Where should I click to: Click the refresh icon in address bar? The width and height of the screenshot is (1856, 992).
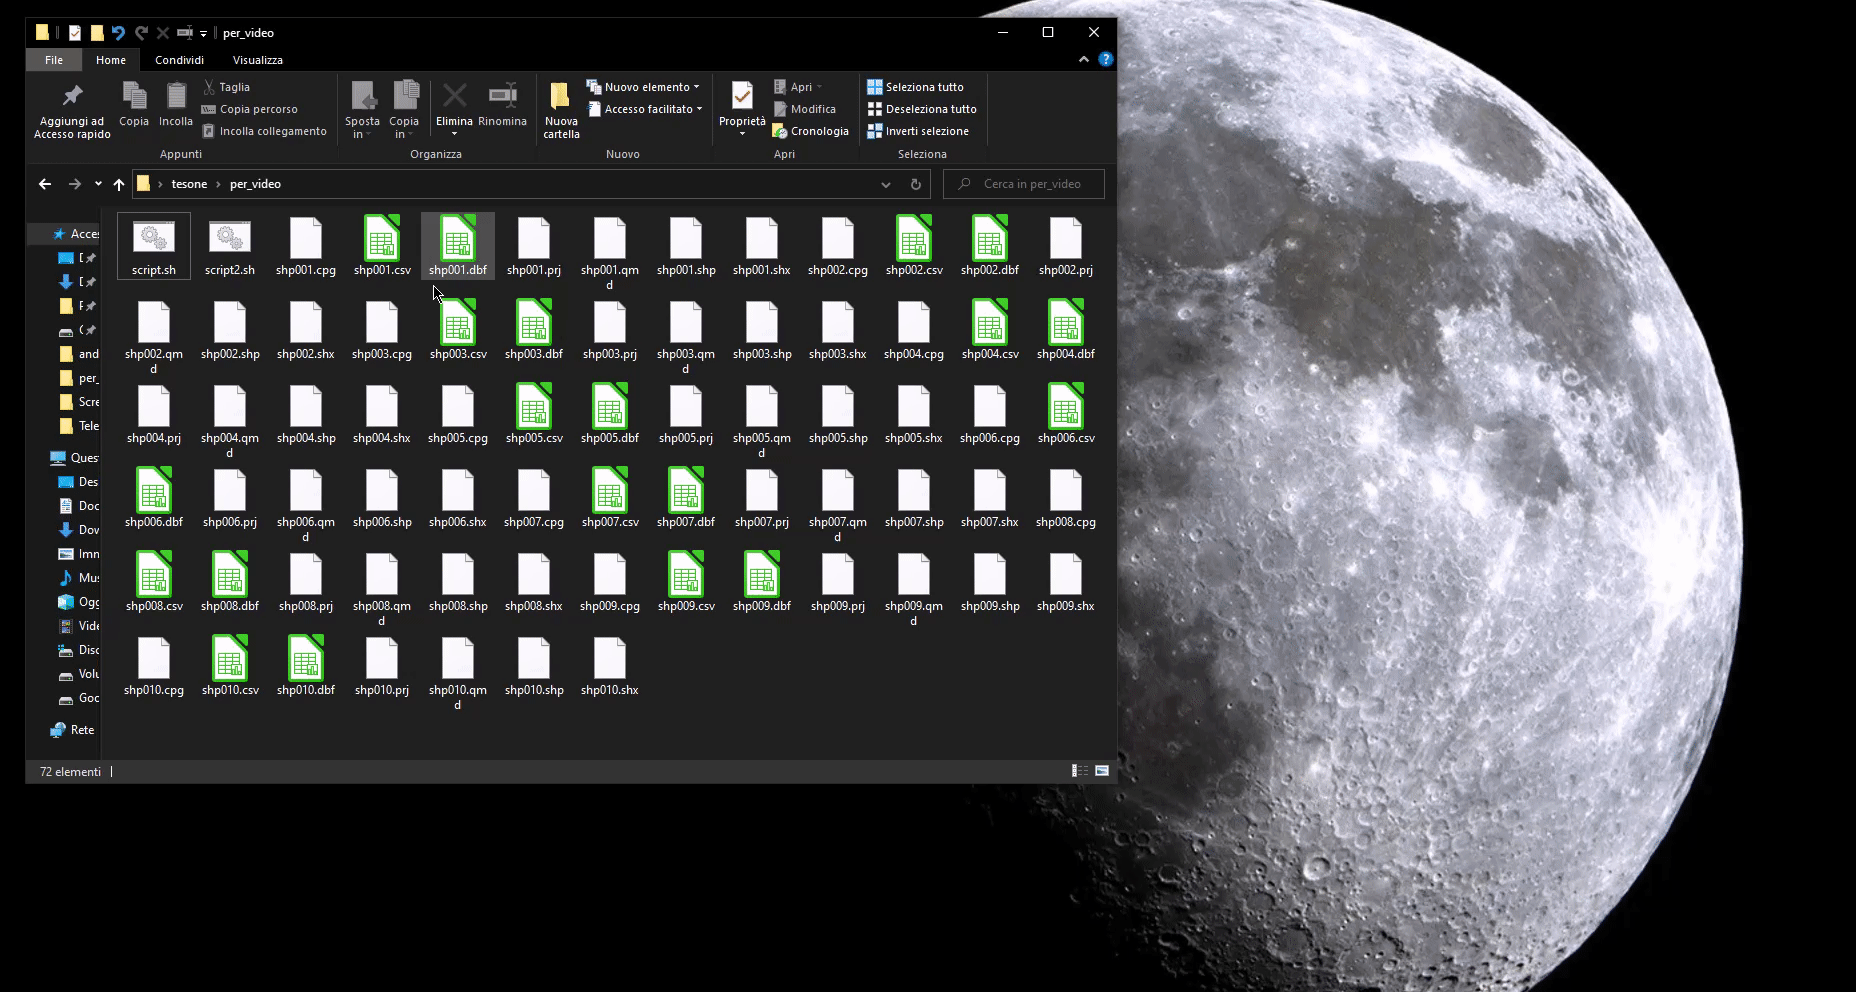click(915, 184)
